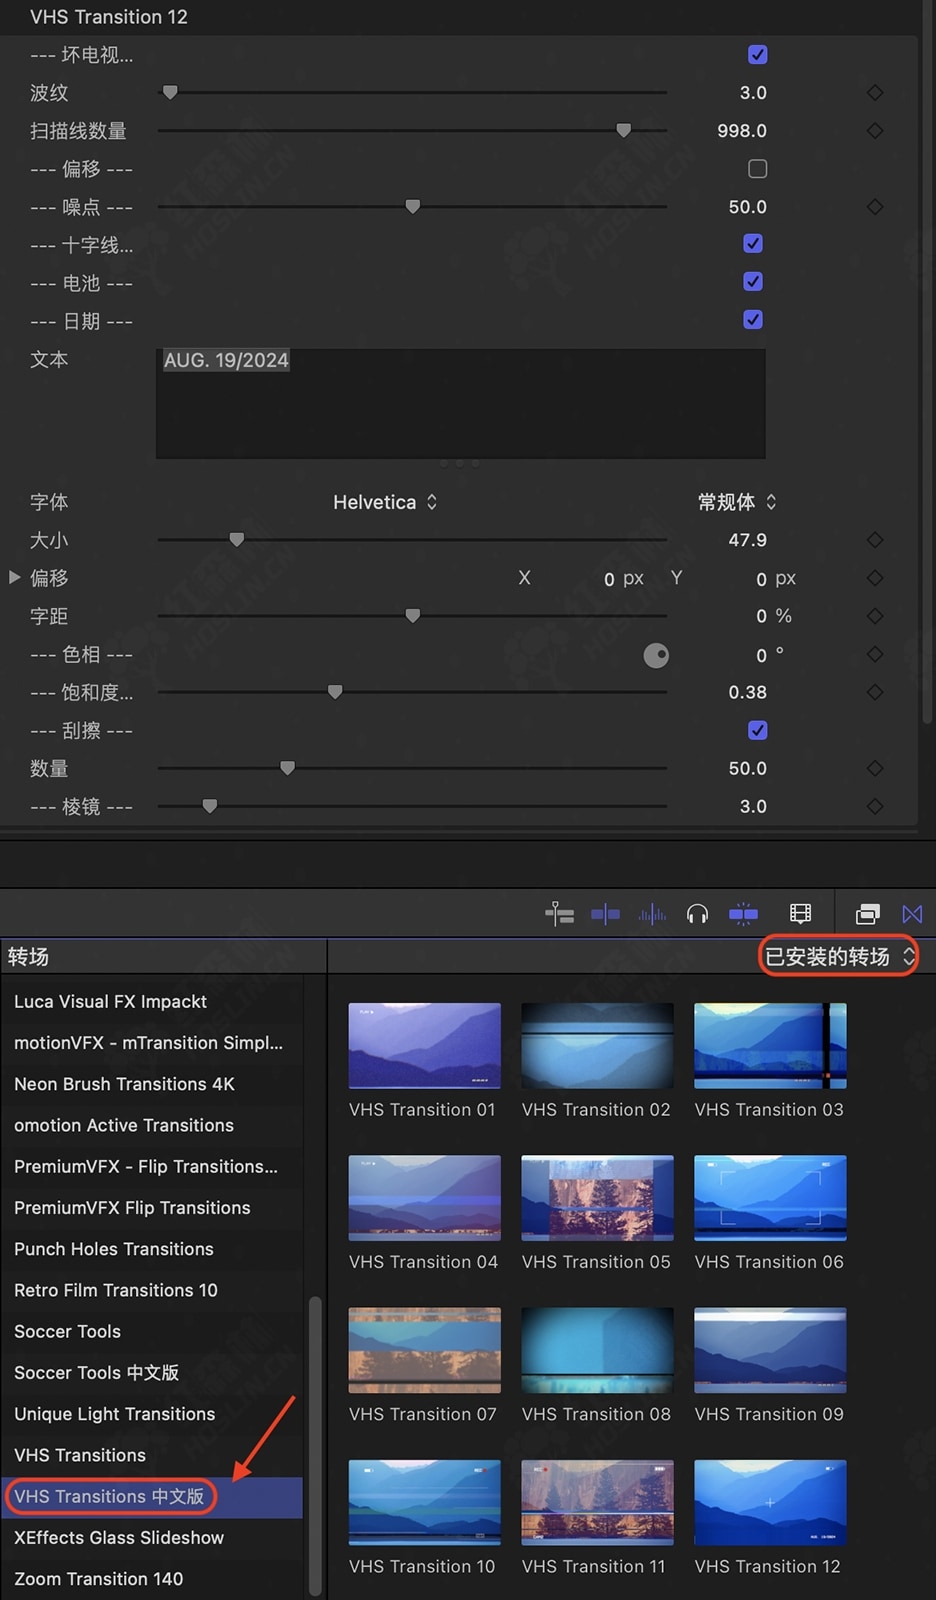Image resolution: width=936 pixels, height=1600 pixels.
Task: Disable the 坏电视 checkbox
Action: point(758,54)
